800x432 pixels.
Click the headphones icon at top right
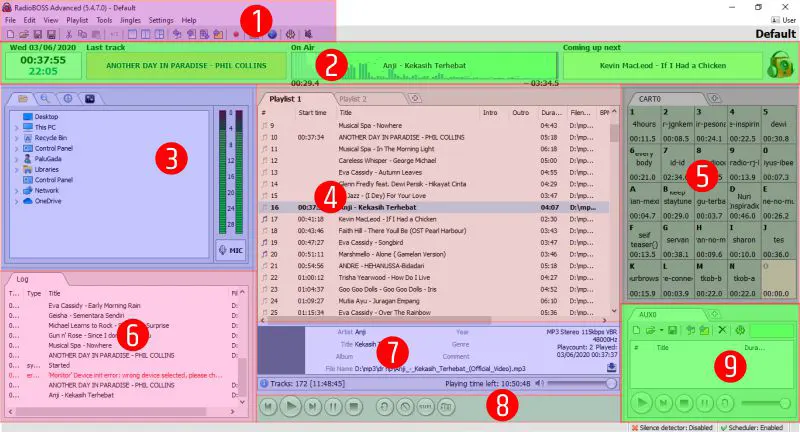click(x=777, y=65)
